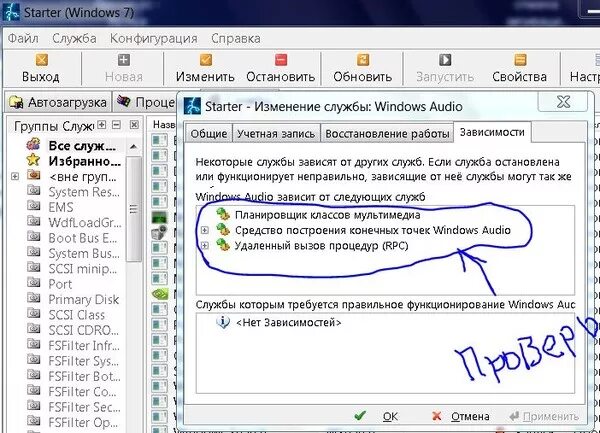This screenshot has width=600, height=433.
Task: Select FSFilter Bottom group
Action: point(85,376)
